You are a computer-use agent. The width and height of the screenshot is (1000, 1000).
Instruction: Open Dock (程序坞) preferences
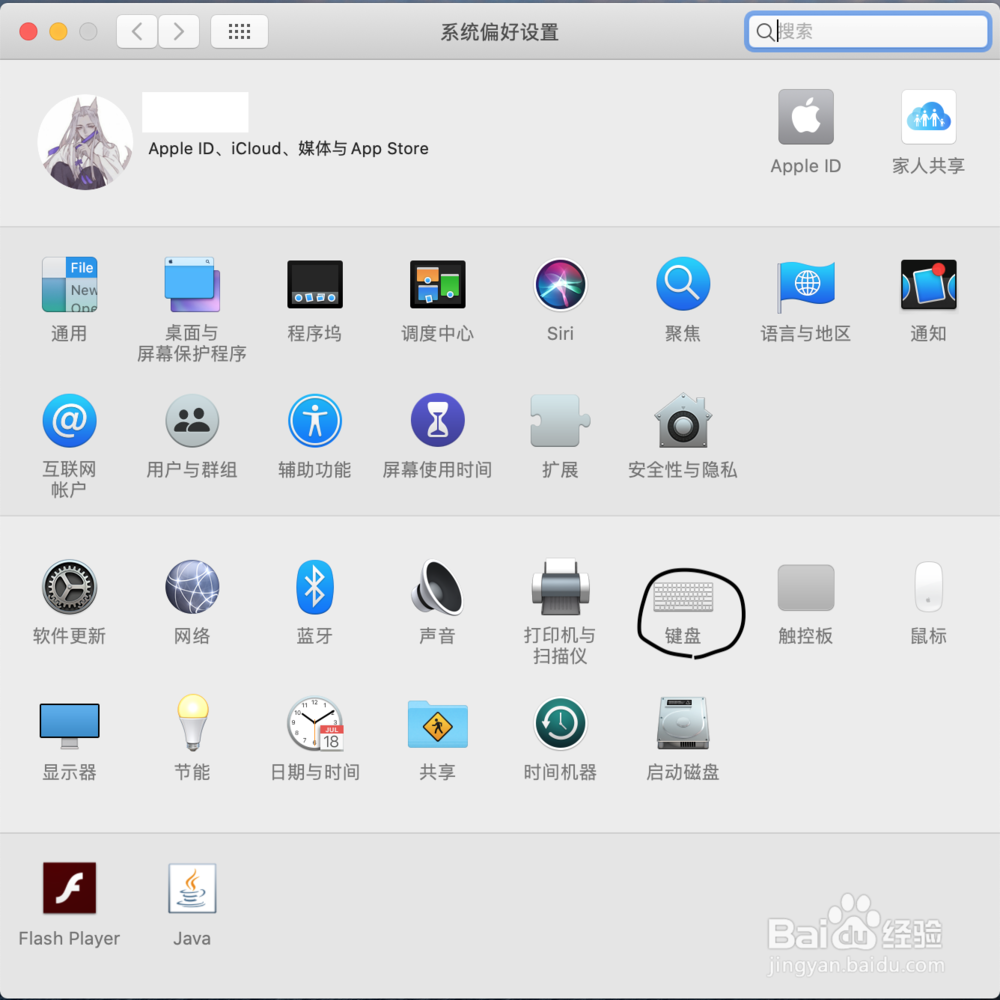[315, 285]
